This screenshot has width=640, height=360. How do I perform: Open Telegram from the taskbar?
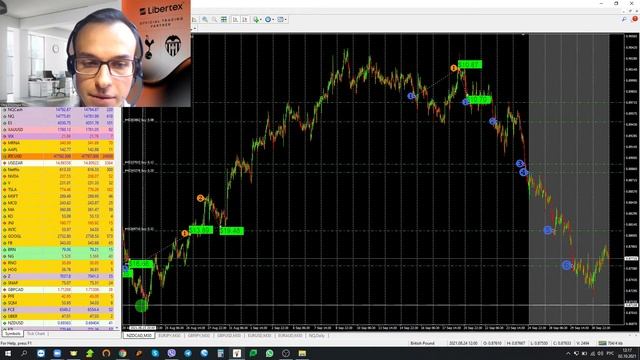188,353
